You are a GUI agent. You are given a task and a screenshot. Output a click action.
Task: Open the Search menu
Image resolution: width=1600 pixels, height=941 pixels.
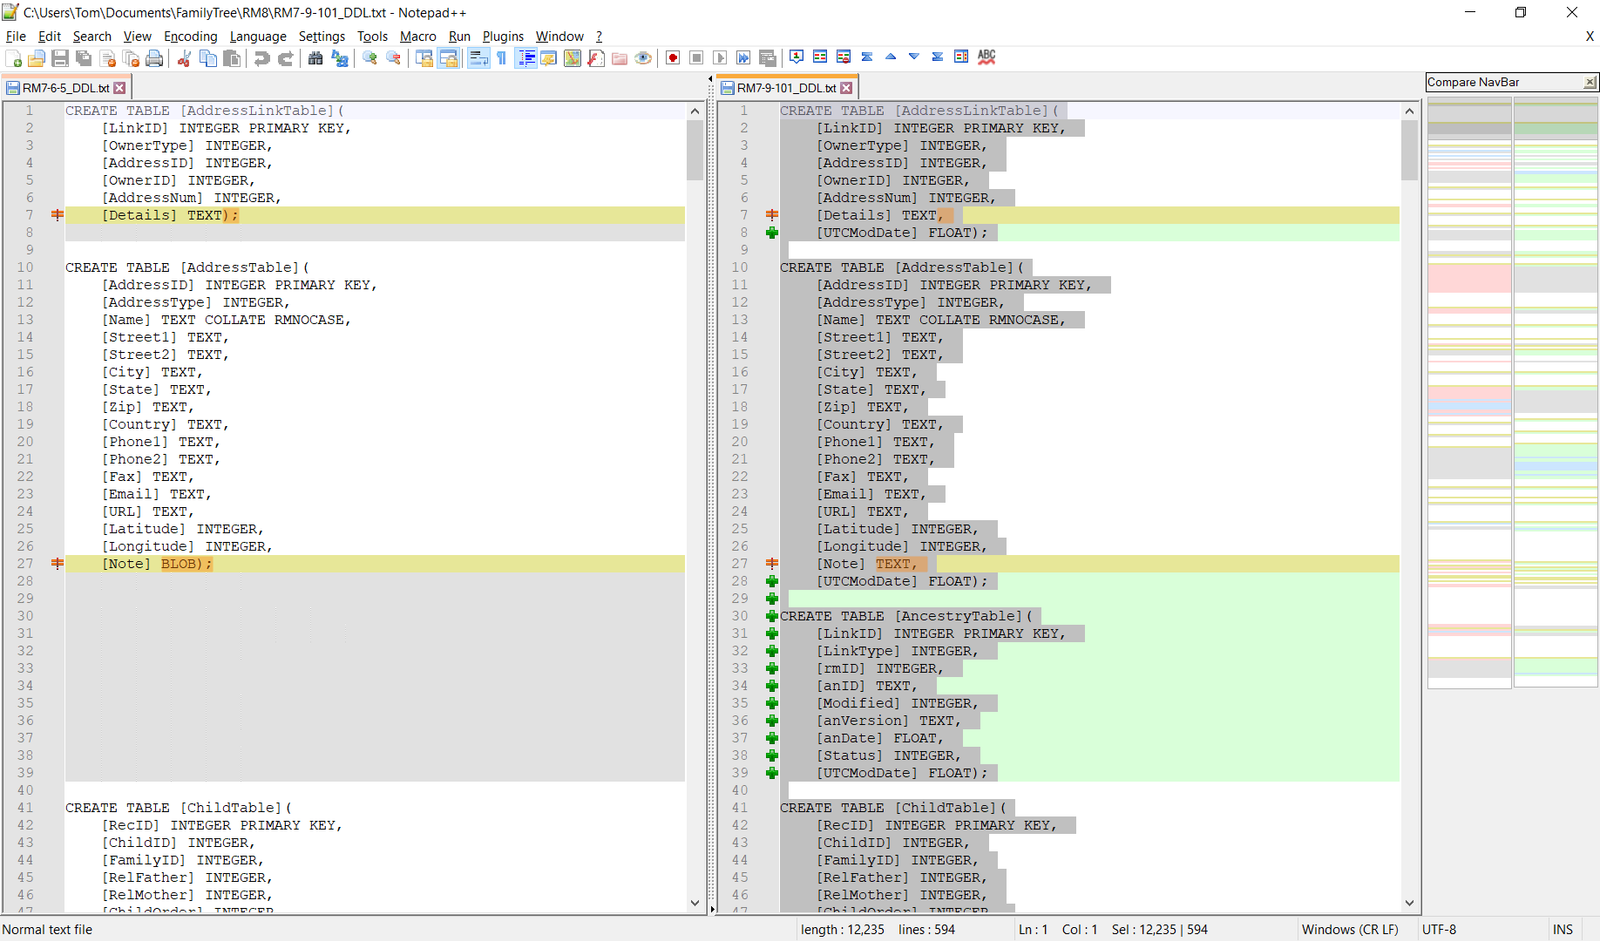point(92,36)
